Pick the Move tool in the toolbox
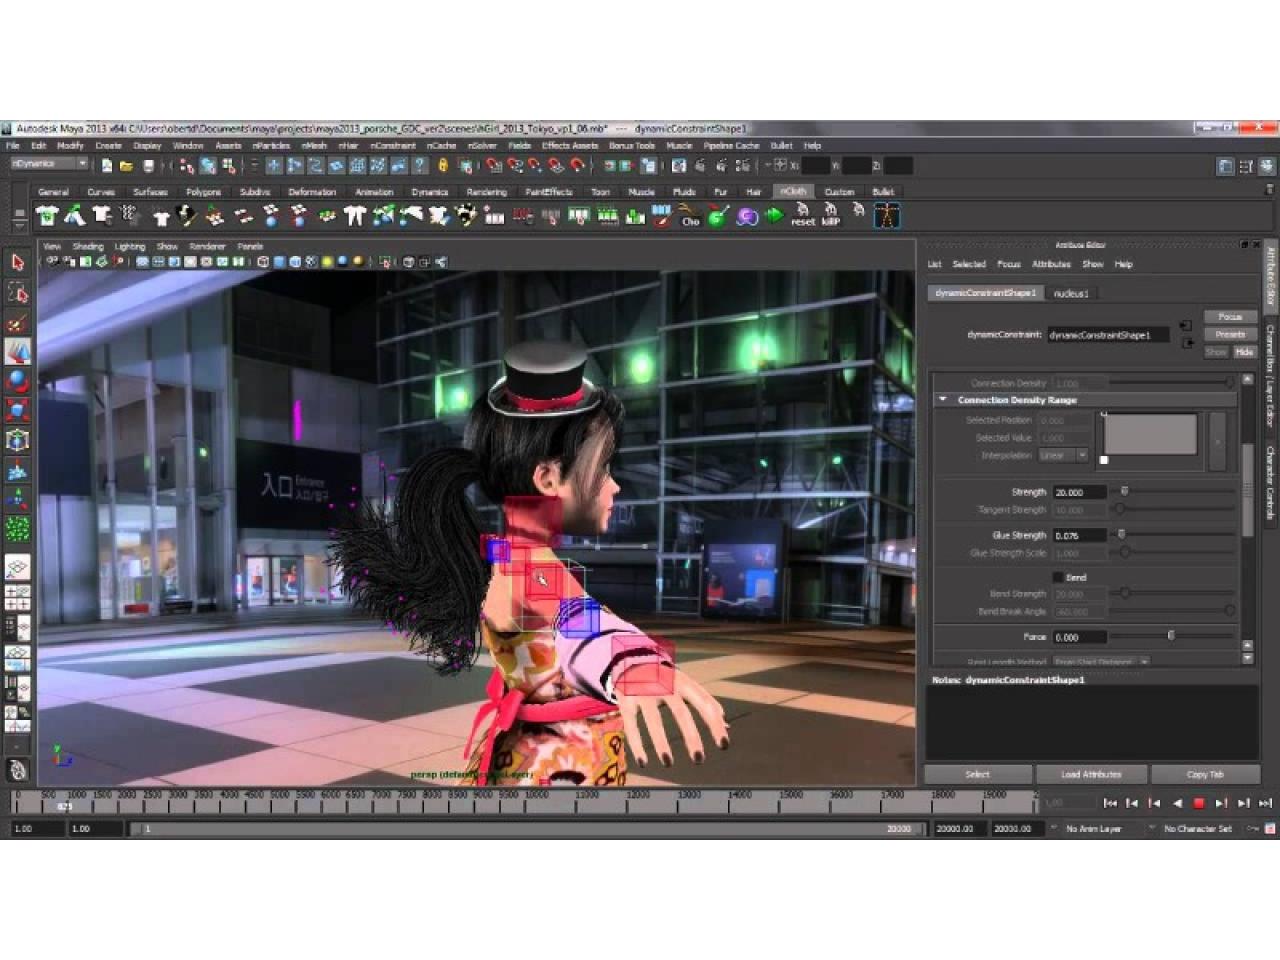Viewport: 1280px width, 960px height. (x=17, y=351)
